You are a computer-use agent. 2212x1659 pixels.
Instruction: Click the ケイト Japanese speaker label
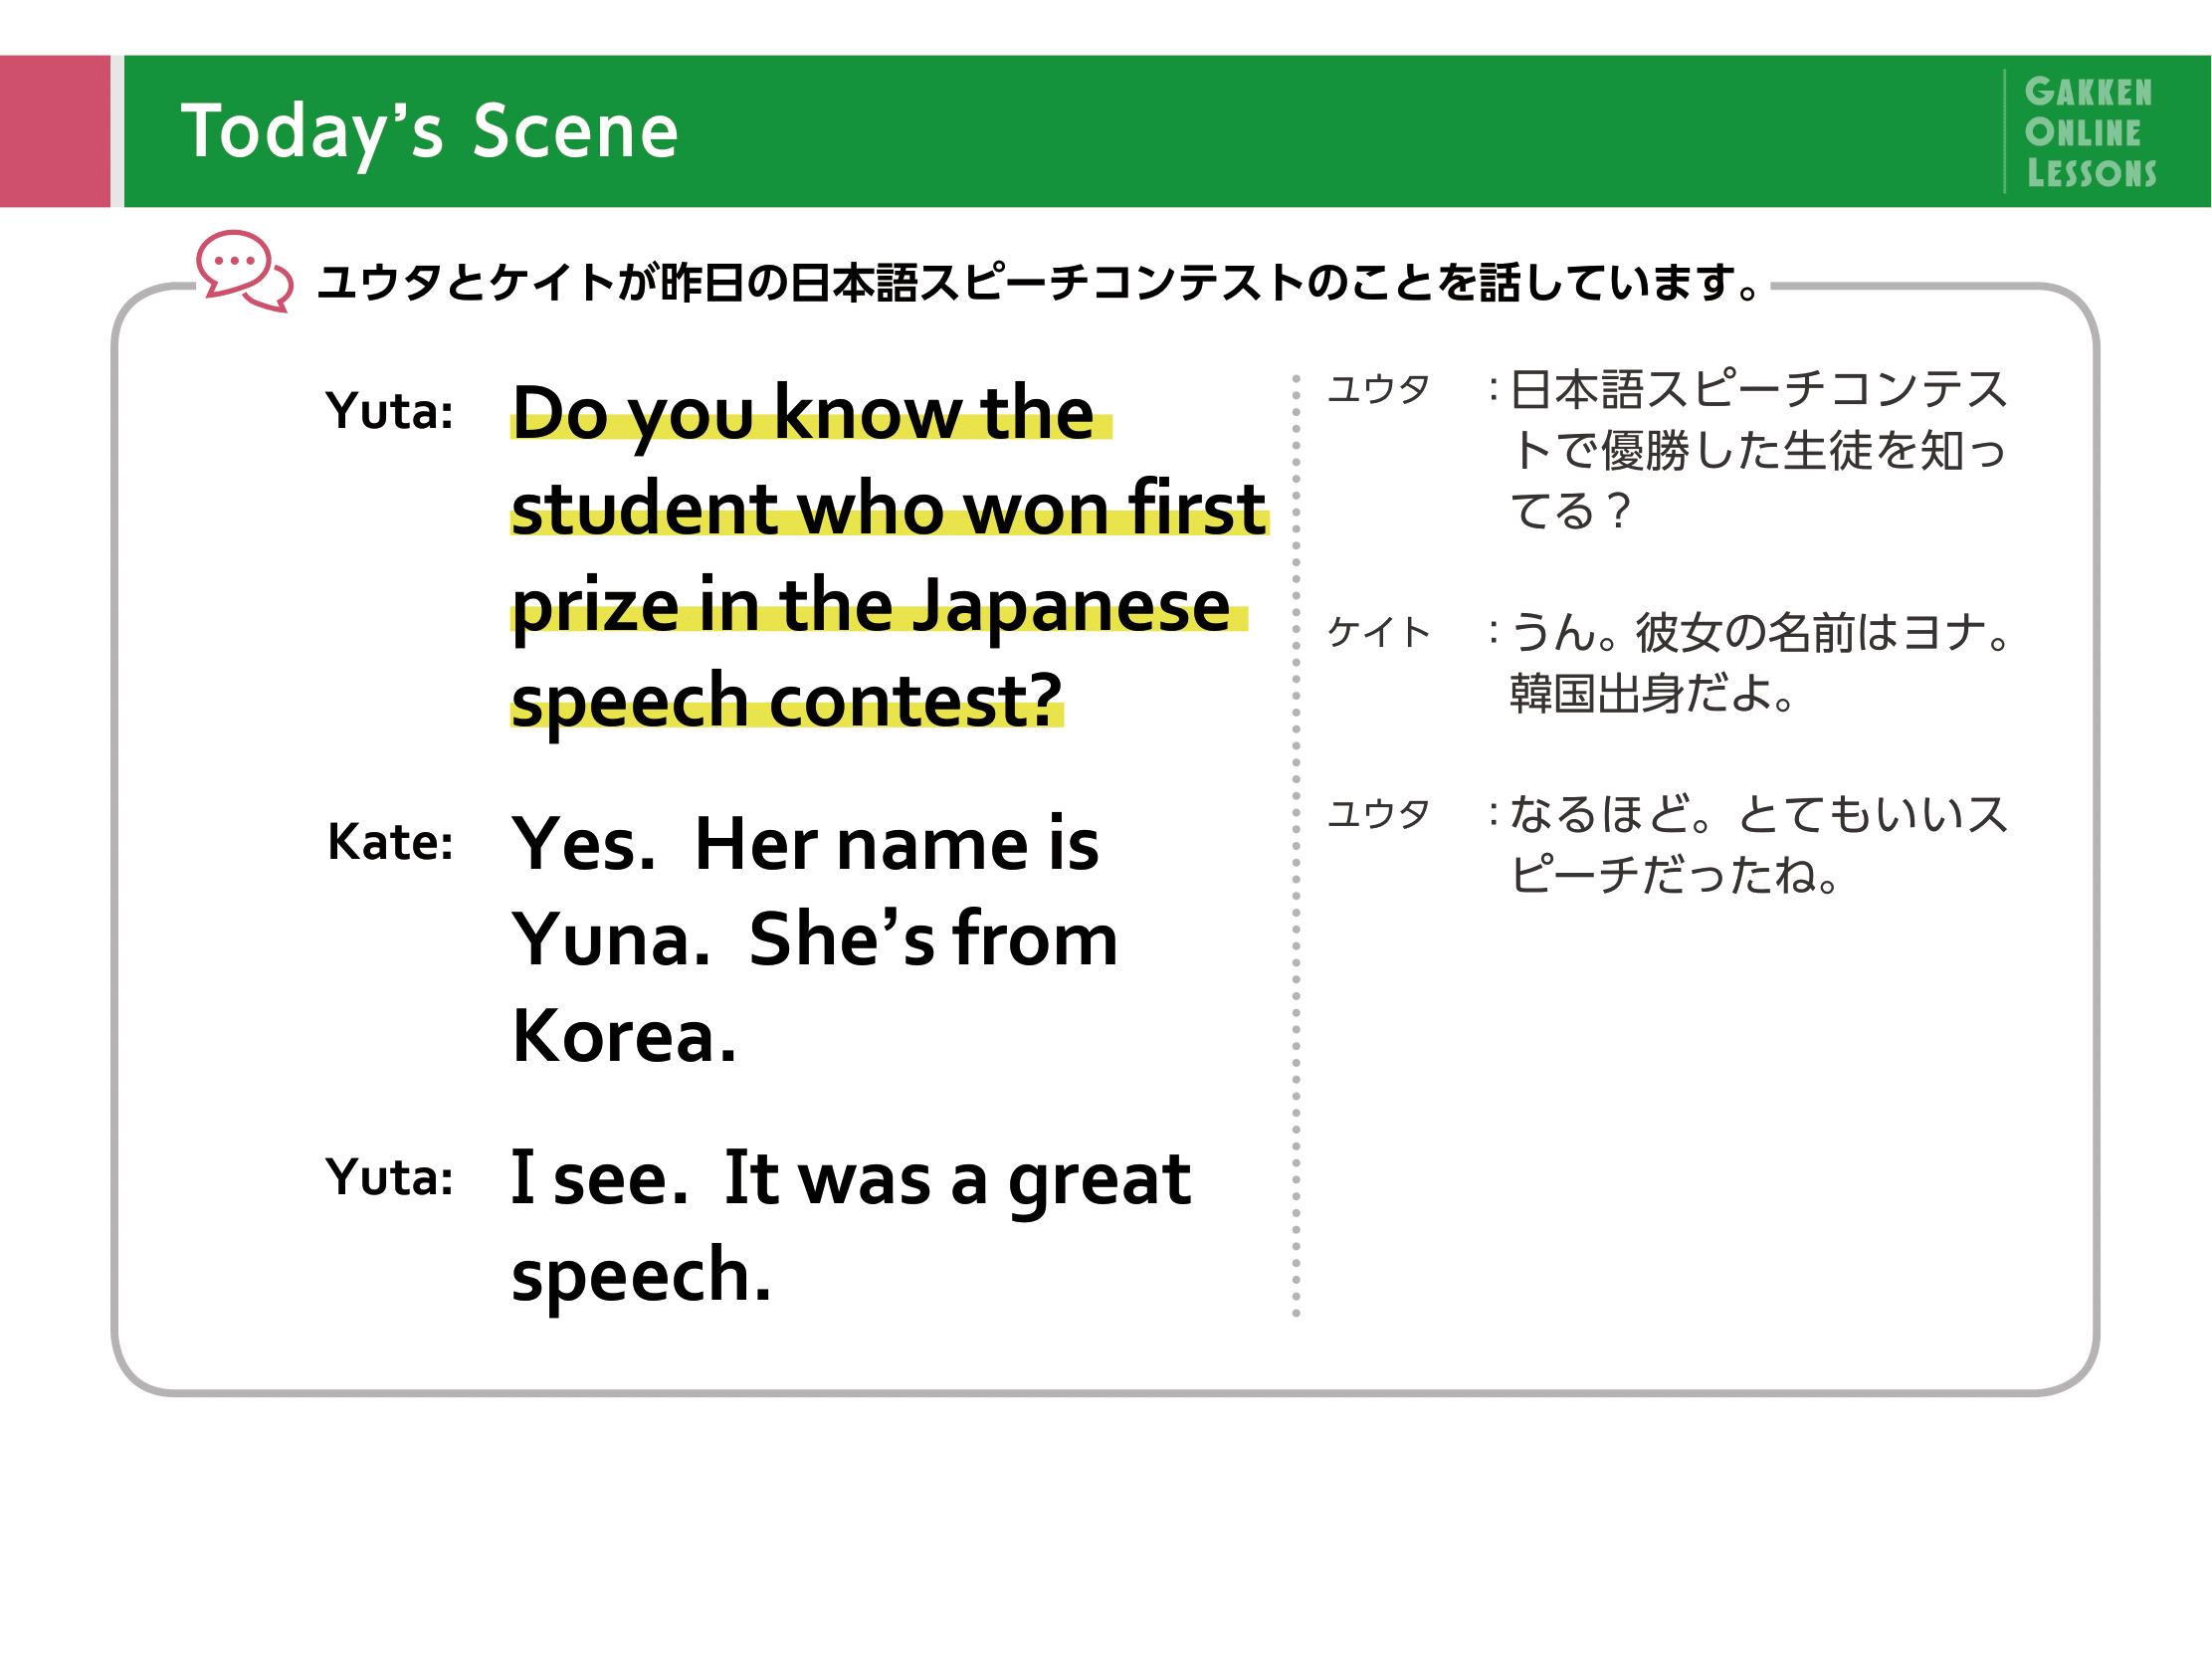pos(1379,633)
